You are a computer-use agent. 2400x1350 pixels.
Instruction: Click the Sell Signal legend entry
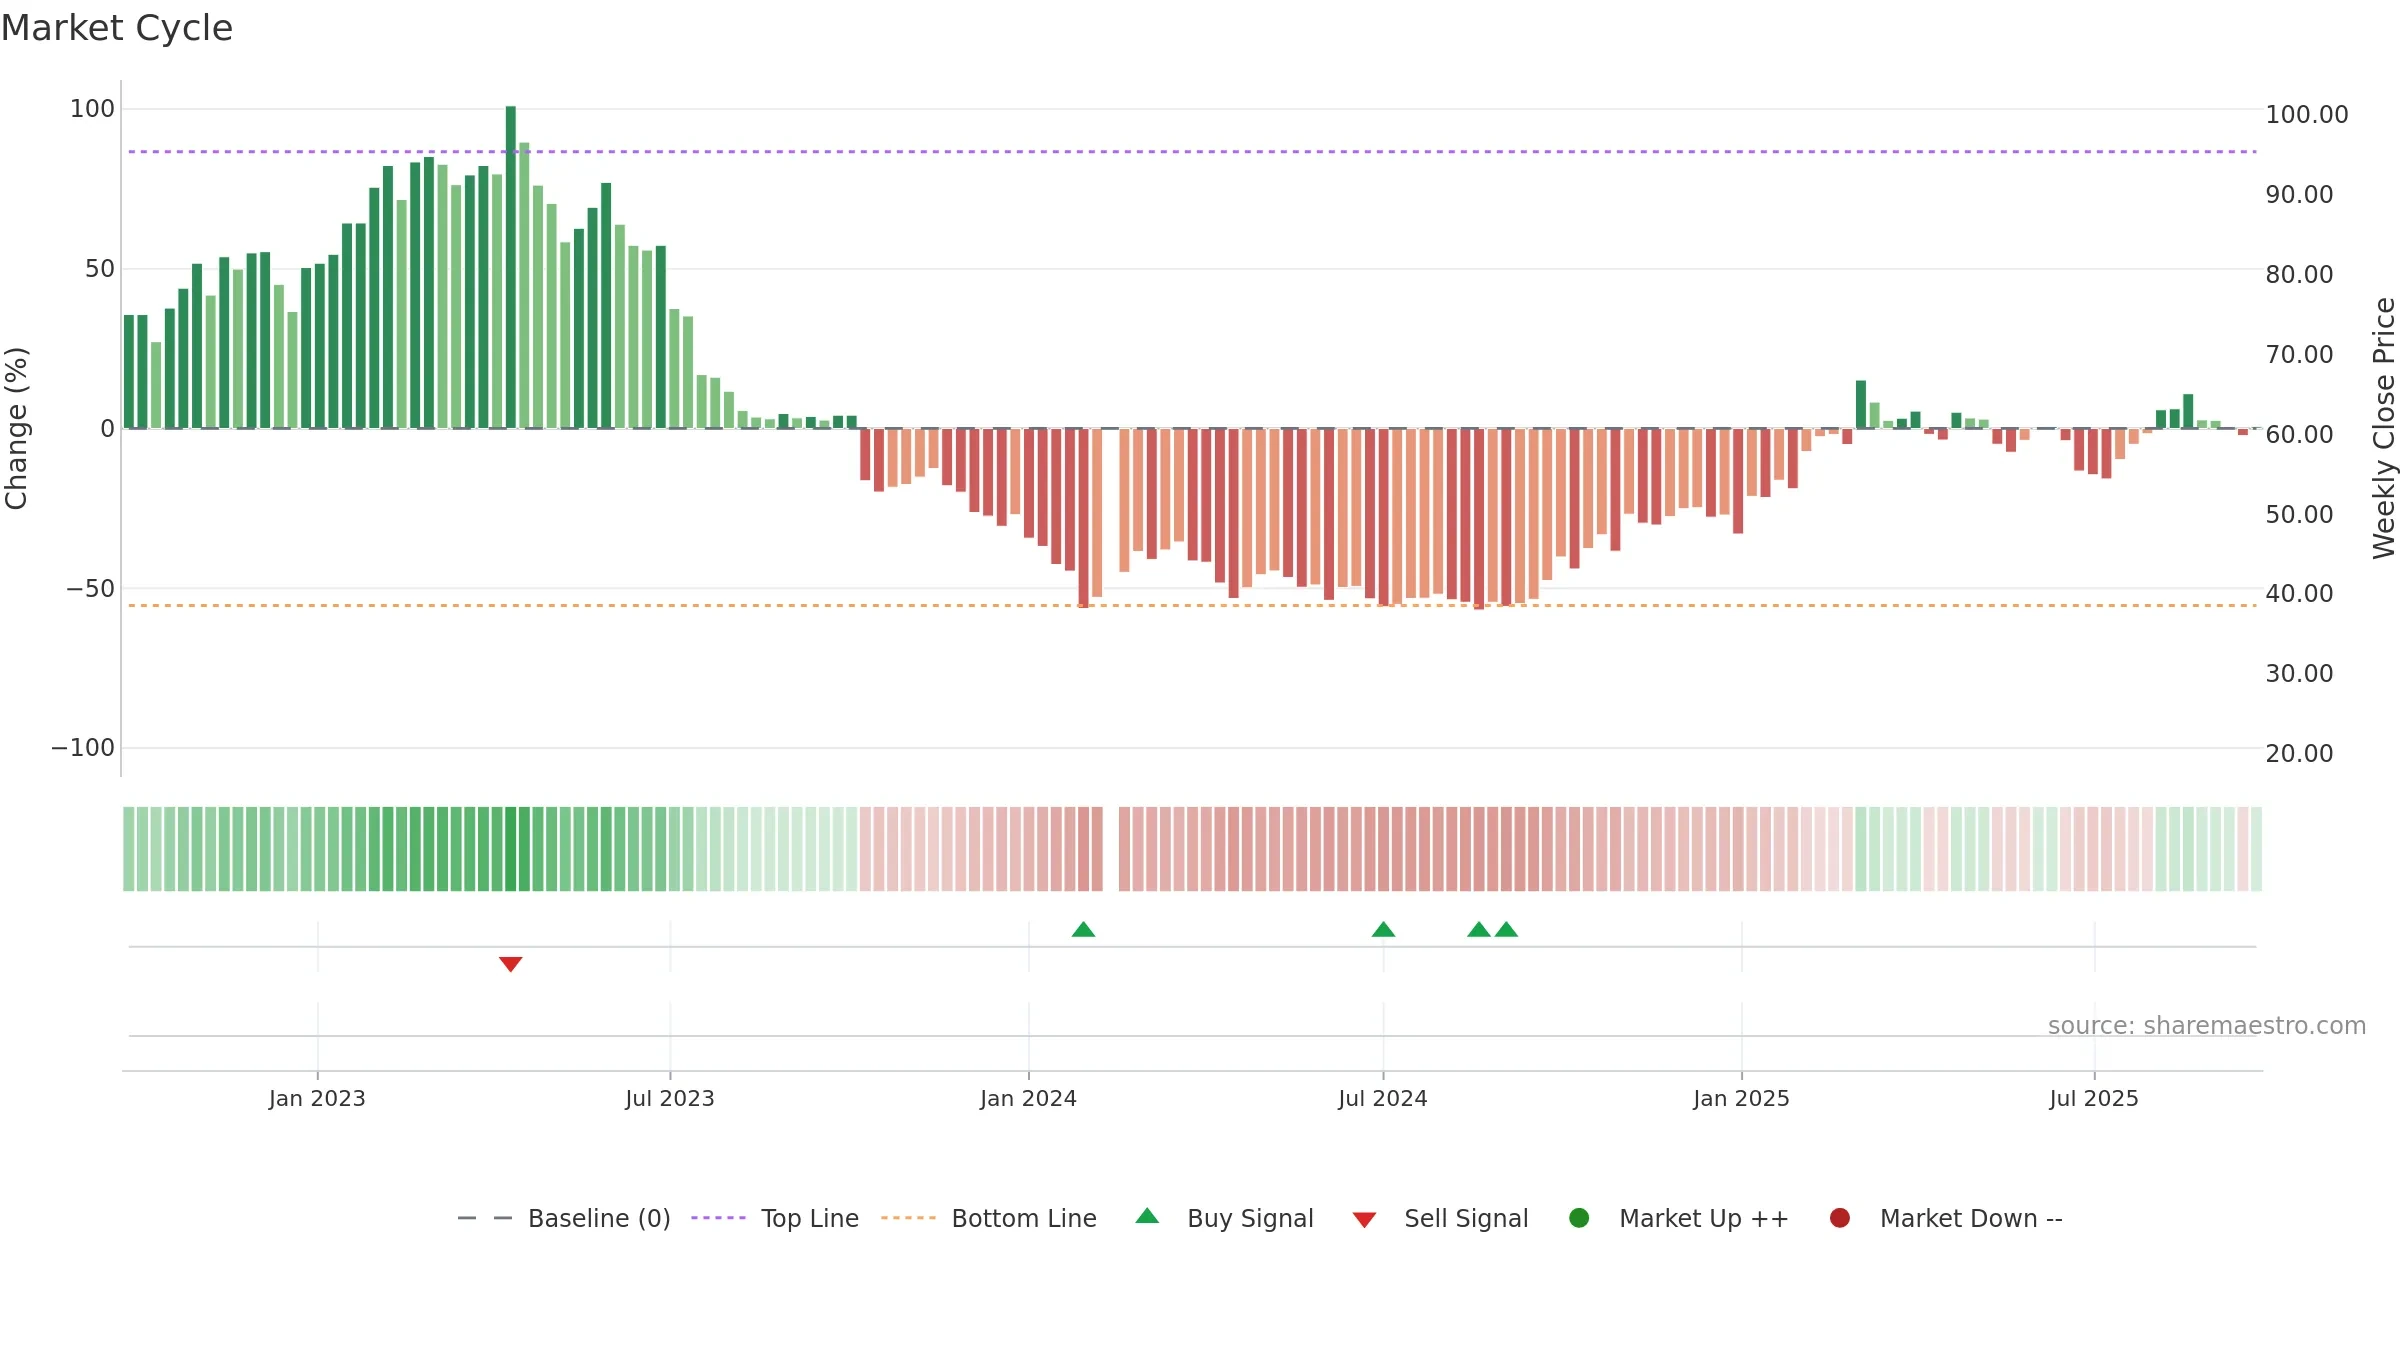click(x=1440, y=1218)
